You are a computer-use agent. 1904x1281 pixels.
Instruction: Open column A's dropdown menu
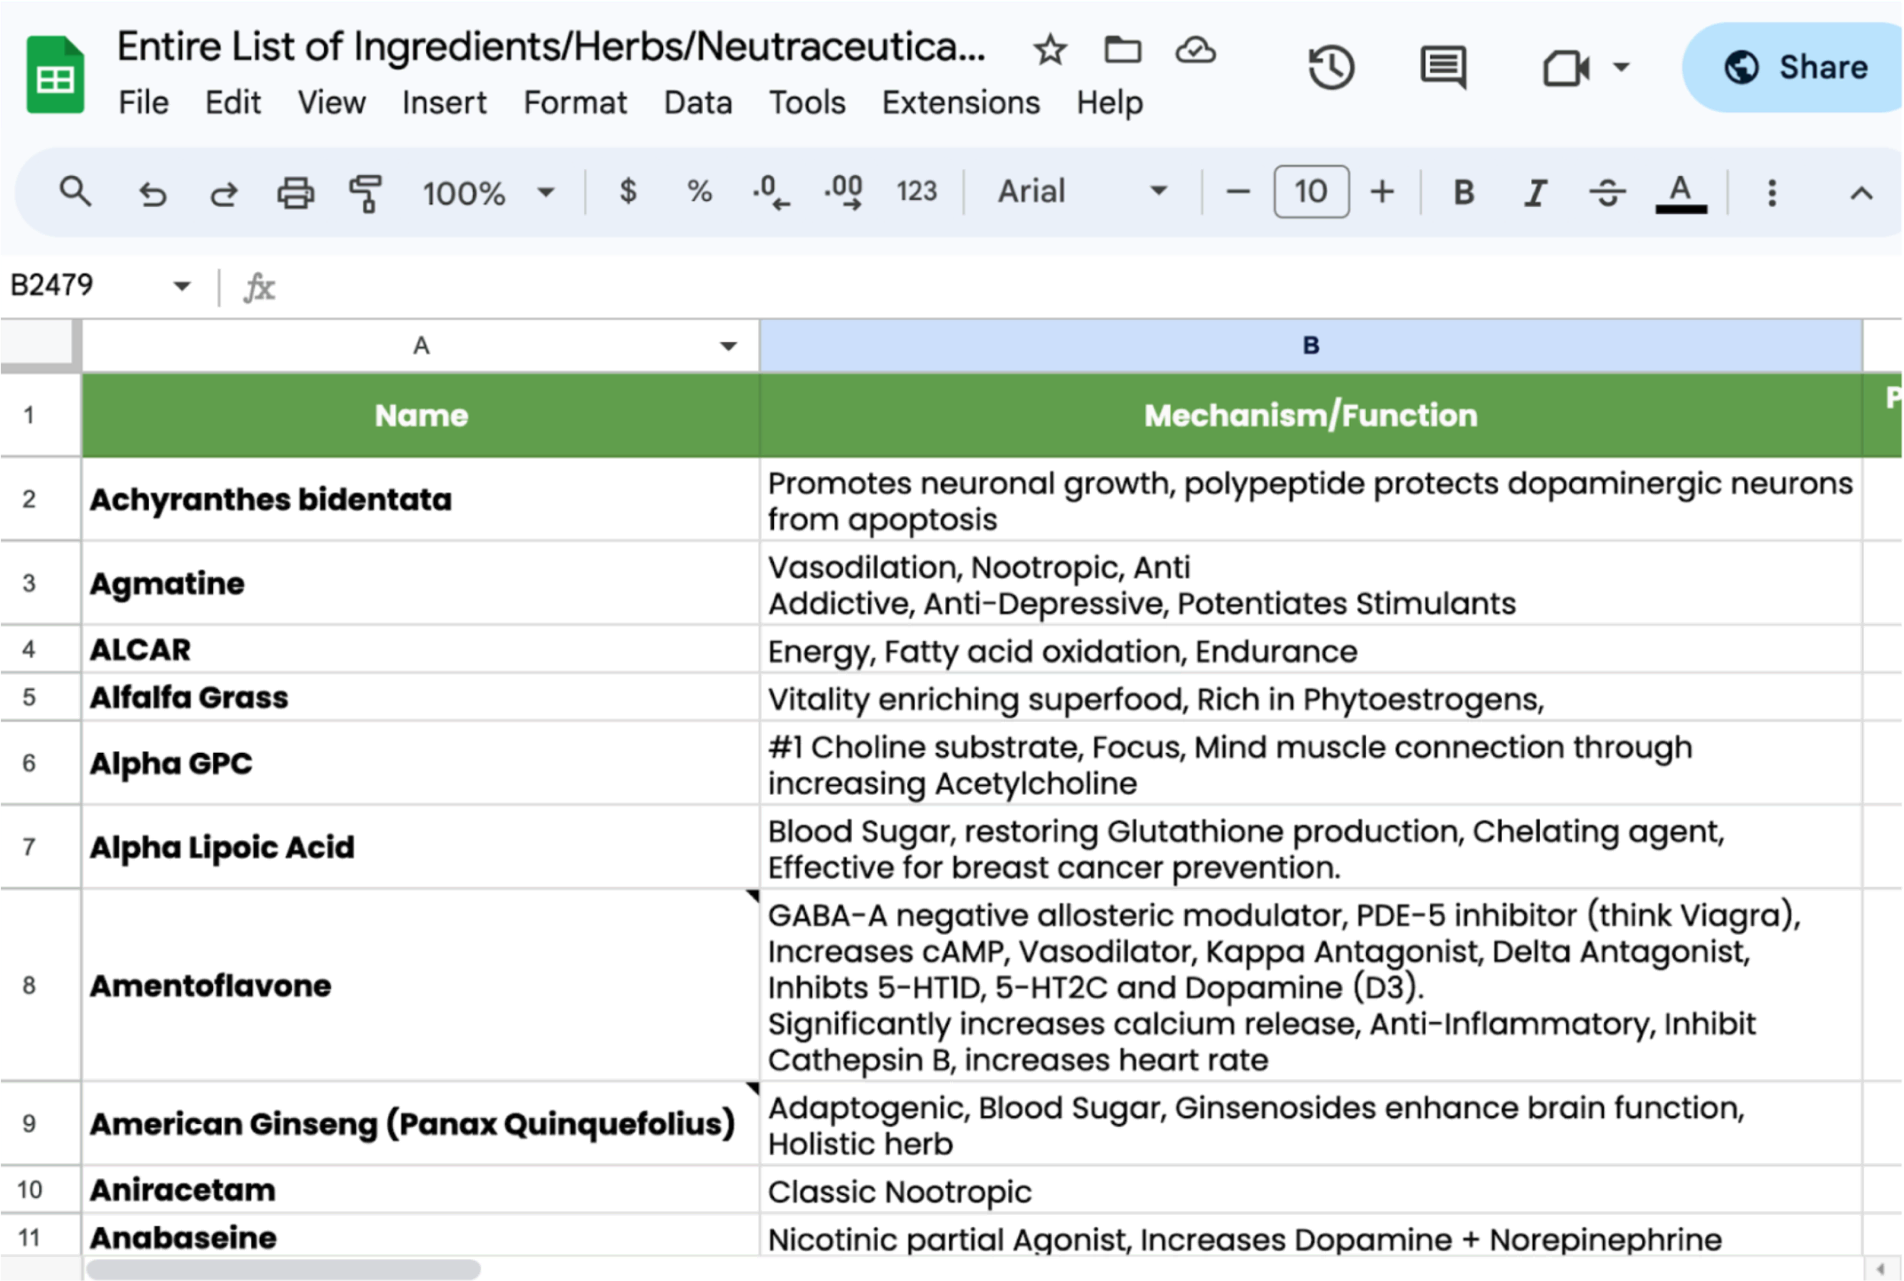726,345
